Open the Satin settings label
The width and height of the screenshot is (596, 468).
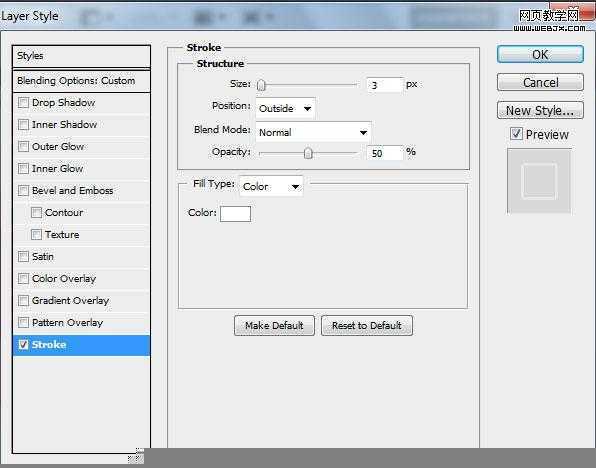coord(43,257)
